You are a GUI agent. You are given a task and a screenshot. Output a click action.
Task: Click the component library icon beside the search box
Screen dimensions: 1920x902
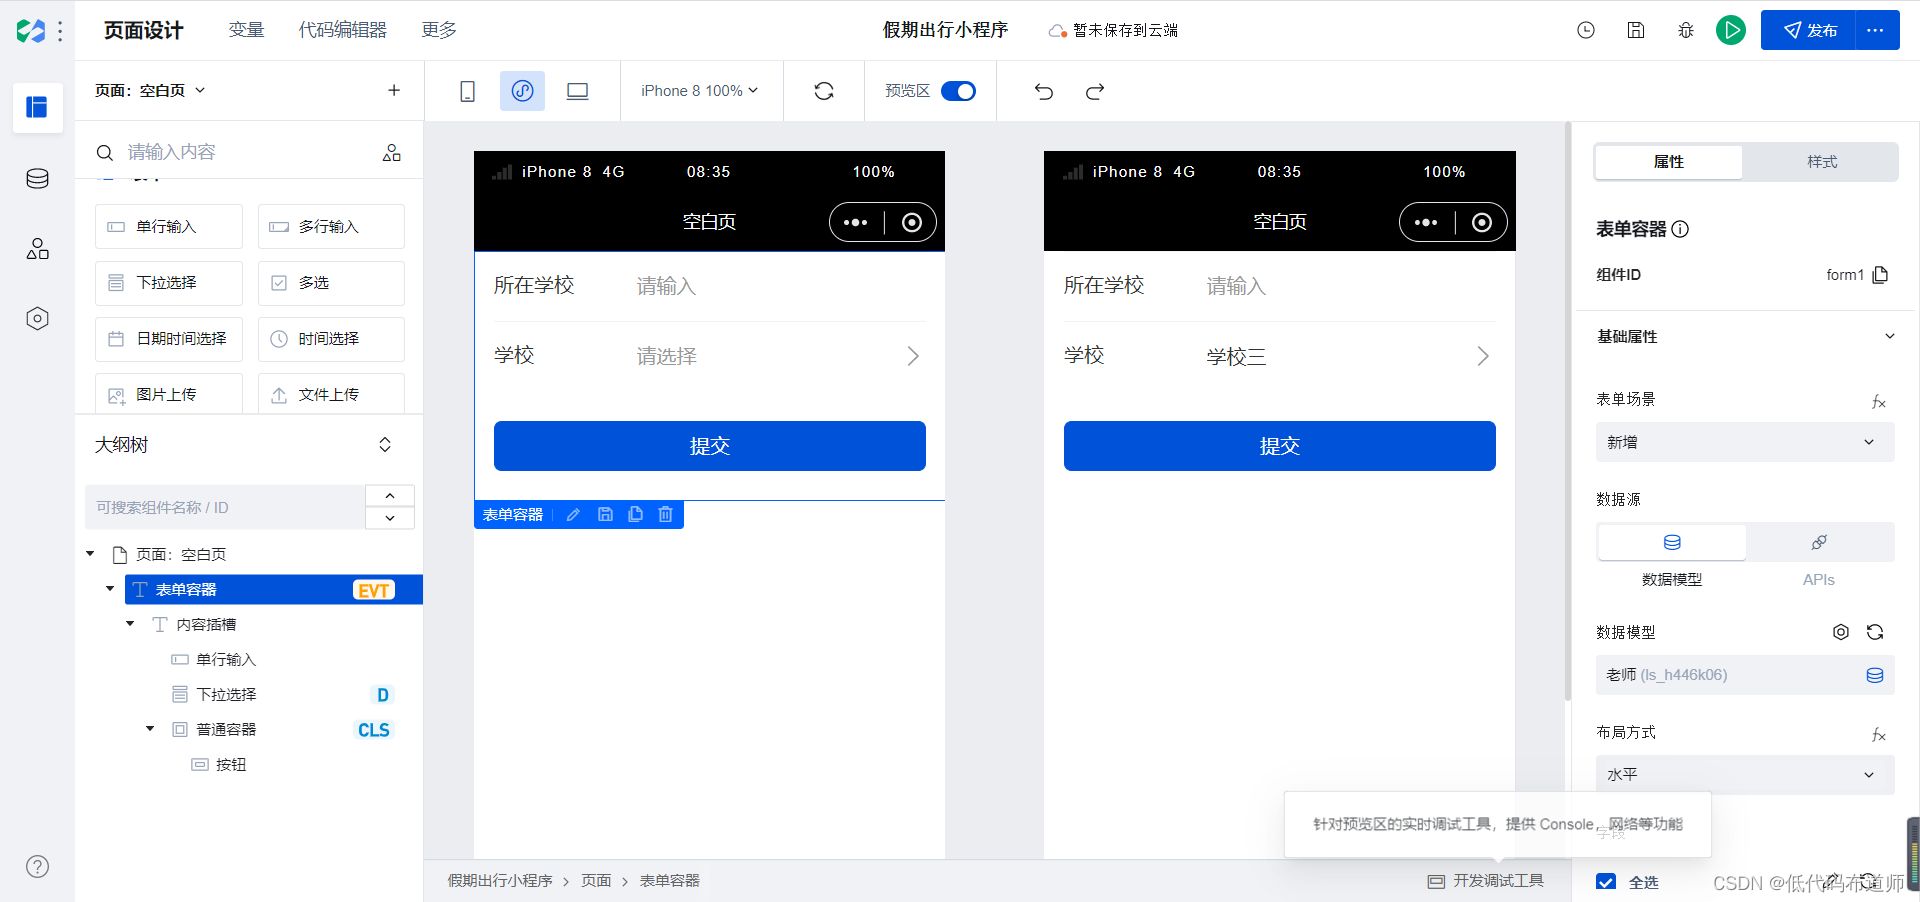click(392, 152)
